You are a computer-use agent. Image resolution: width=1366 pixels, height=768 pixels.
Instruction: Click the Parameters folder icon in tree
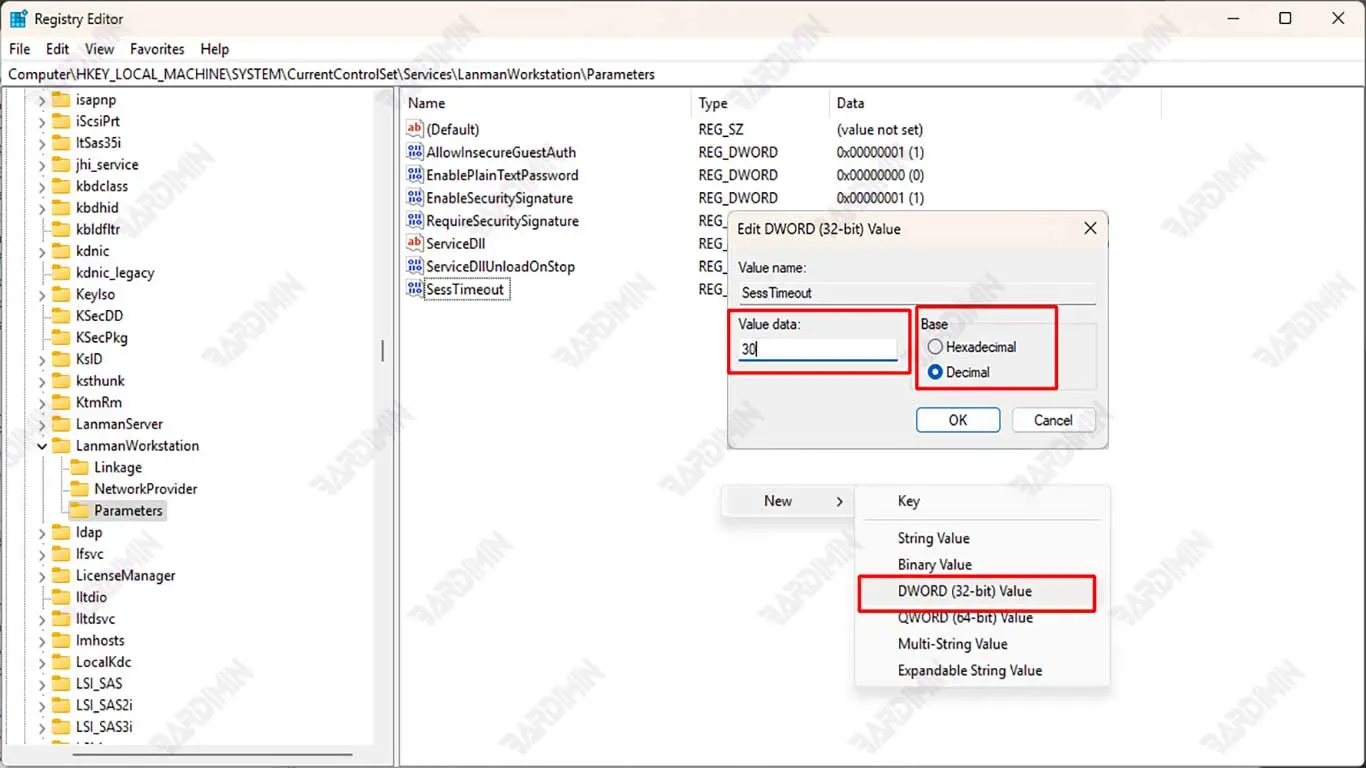[x=79, y=511]
